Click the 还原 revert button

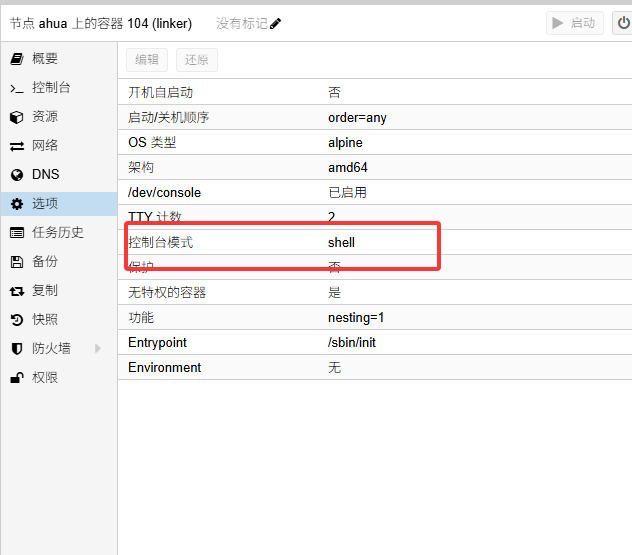(x=197, y=60)
